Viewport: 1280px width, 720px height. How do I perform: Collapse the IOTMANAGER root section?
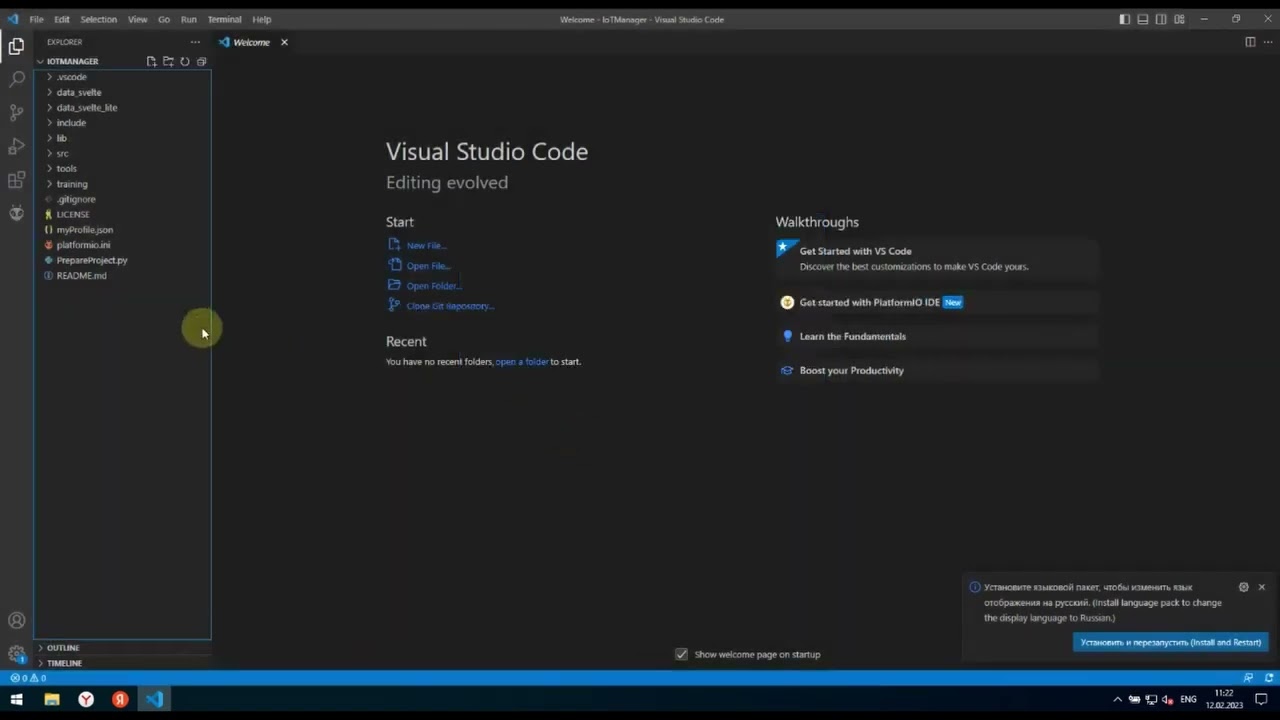click(72, 61)
